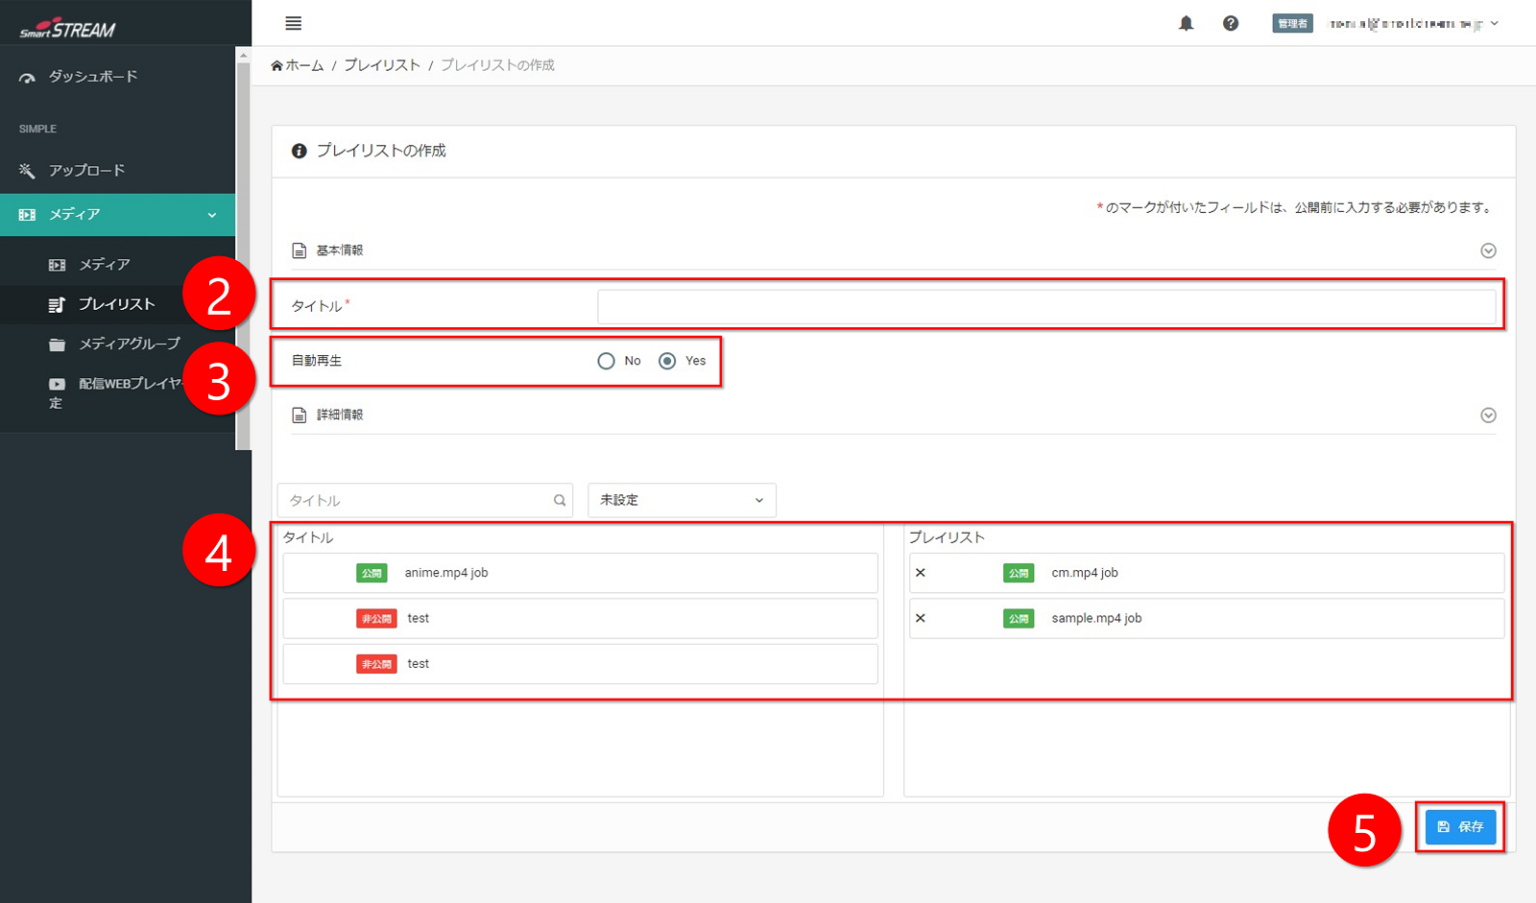Click home icon in breadcrumb

[x=277, y=66]
